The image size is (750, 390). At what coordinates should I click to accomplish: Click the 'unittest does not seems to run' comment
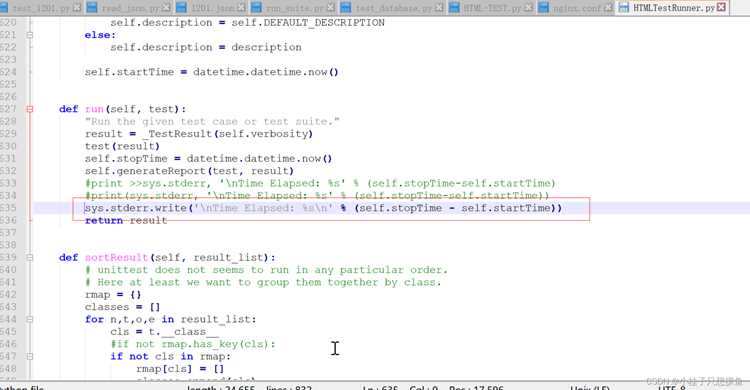[x=266, y=270]
